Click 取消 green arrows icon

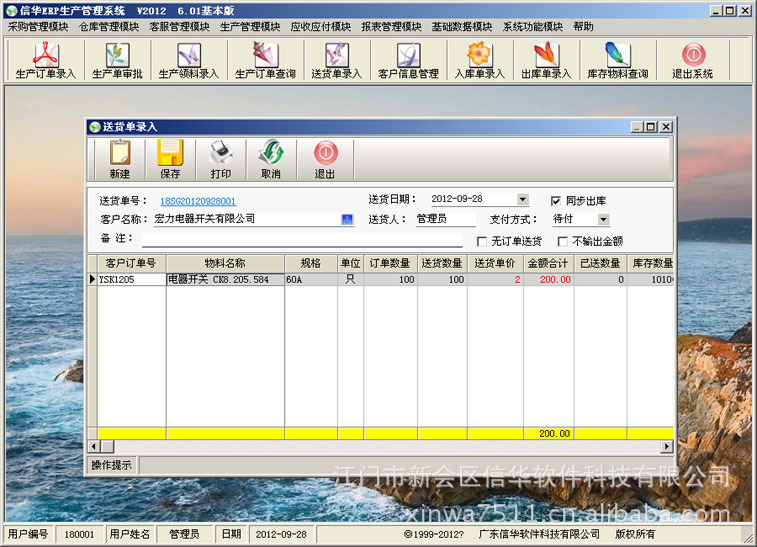(x=271, y=160)
